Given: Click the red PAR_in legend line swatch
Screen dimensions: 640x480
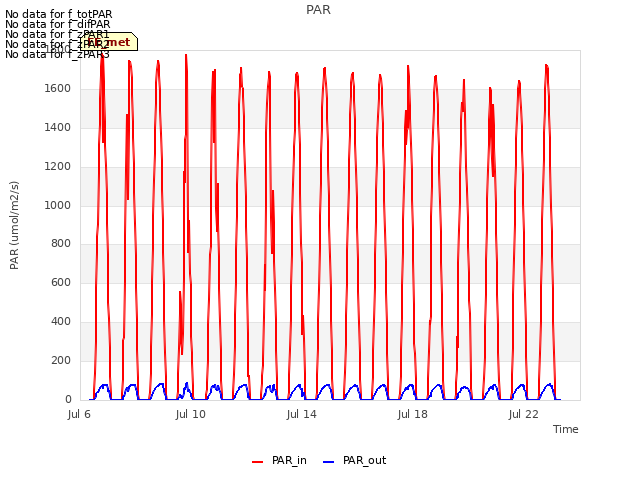Looking at the screenshot, I should (x=258, y=462).
